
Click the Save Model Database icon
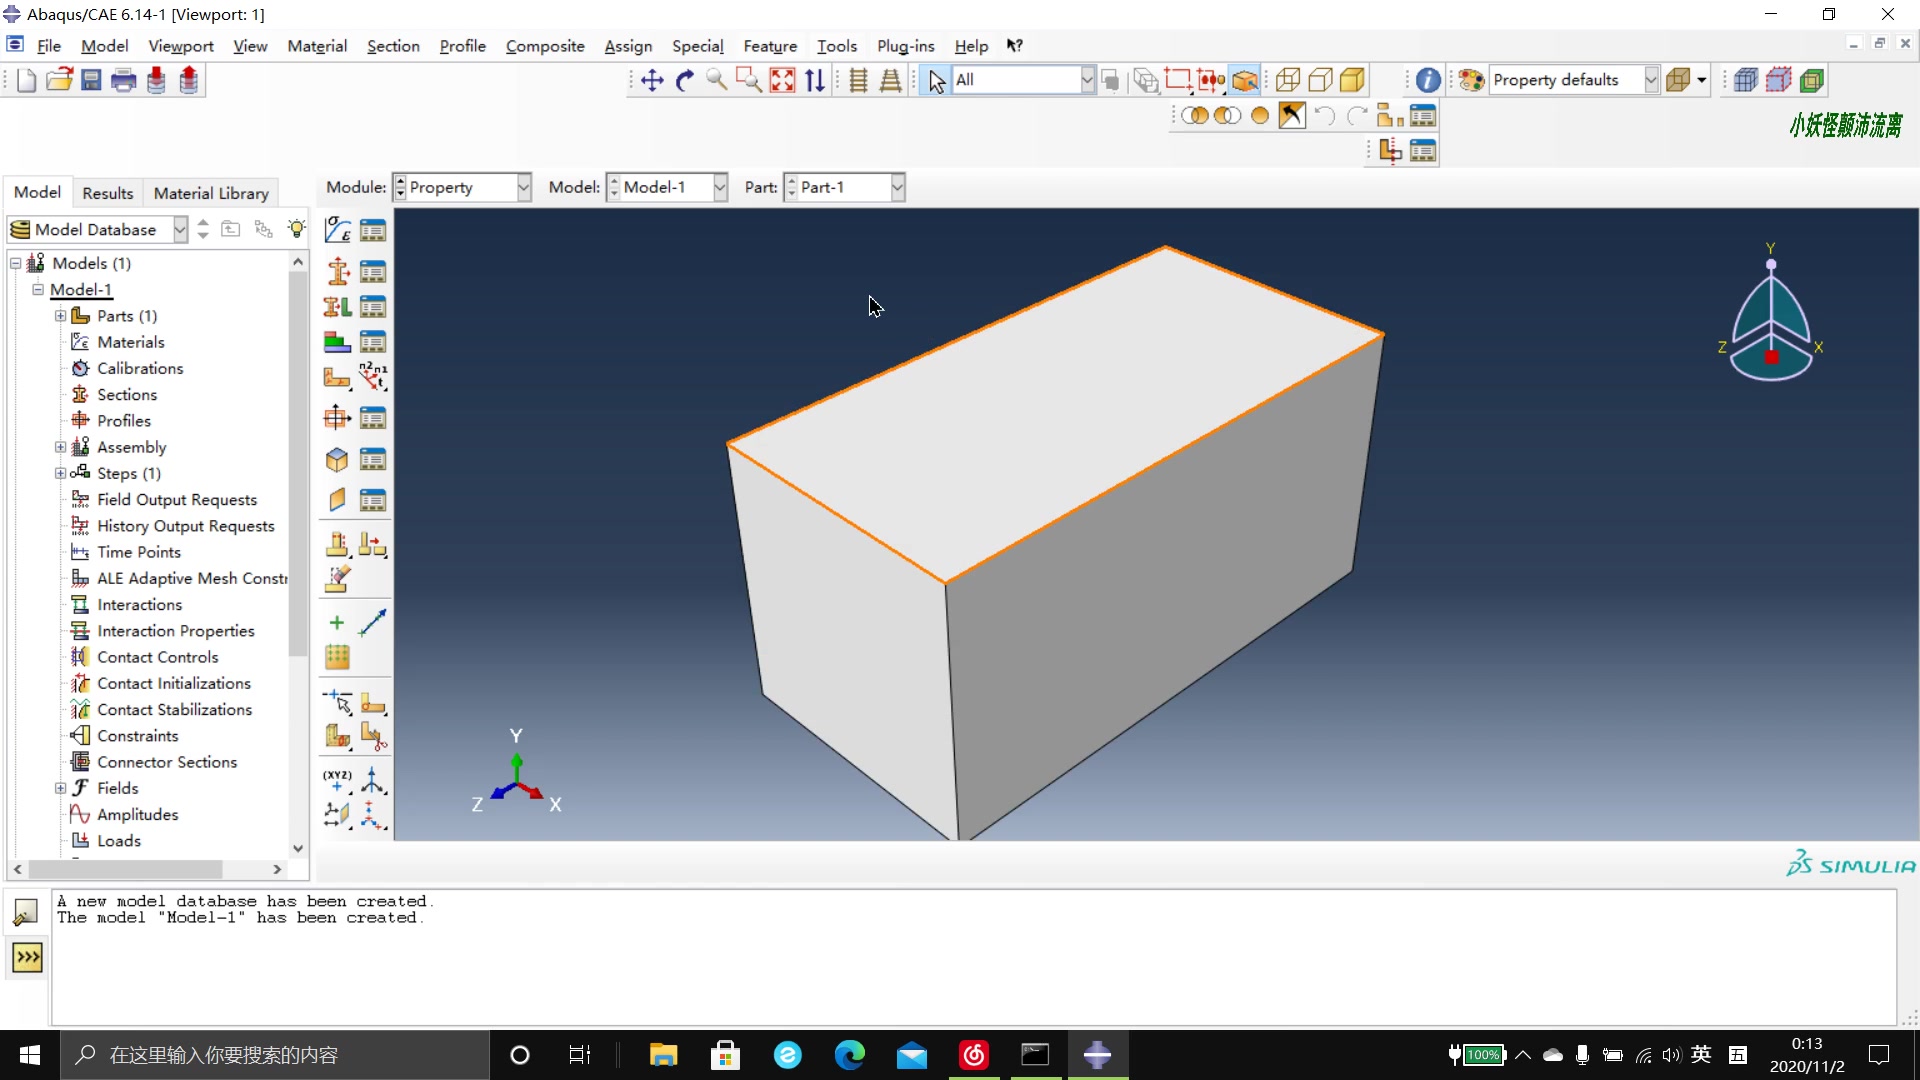[x=91, y=80]
